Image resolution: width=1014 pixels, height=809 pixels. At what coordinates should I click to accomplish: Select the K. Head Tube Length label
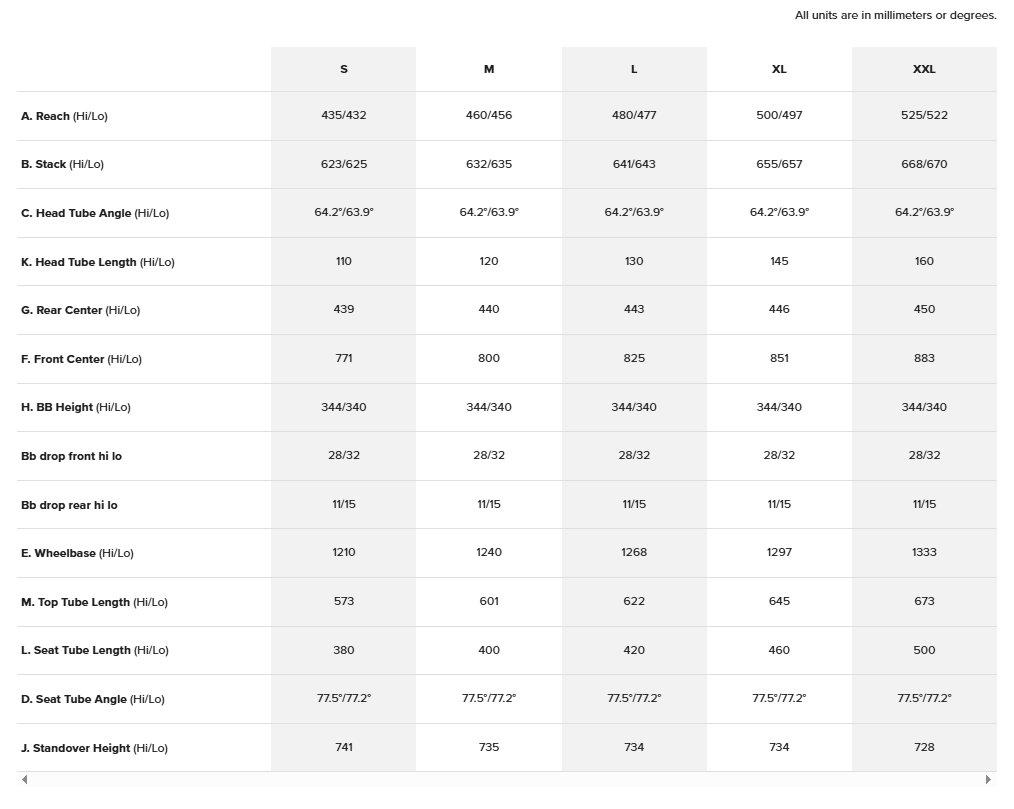click(x=97, y=262)
